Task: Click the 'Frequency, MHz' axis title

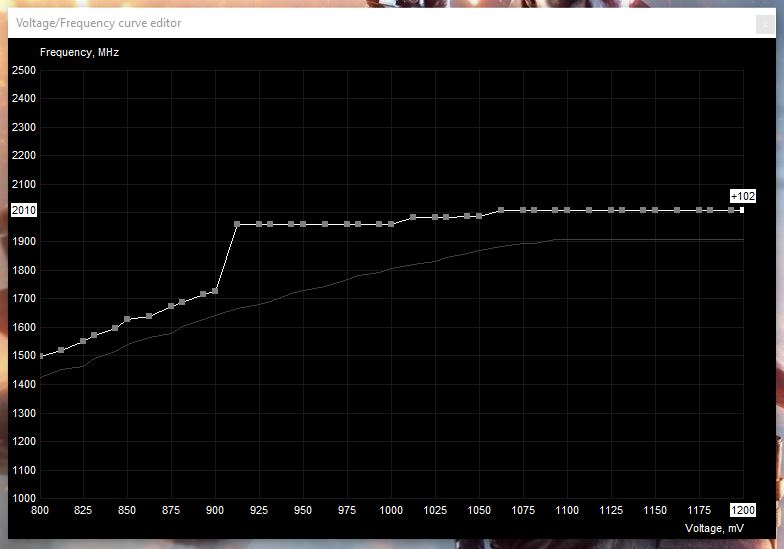Action: pos(80,52)
